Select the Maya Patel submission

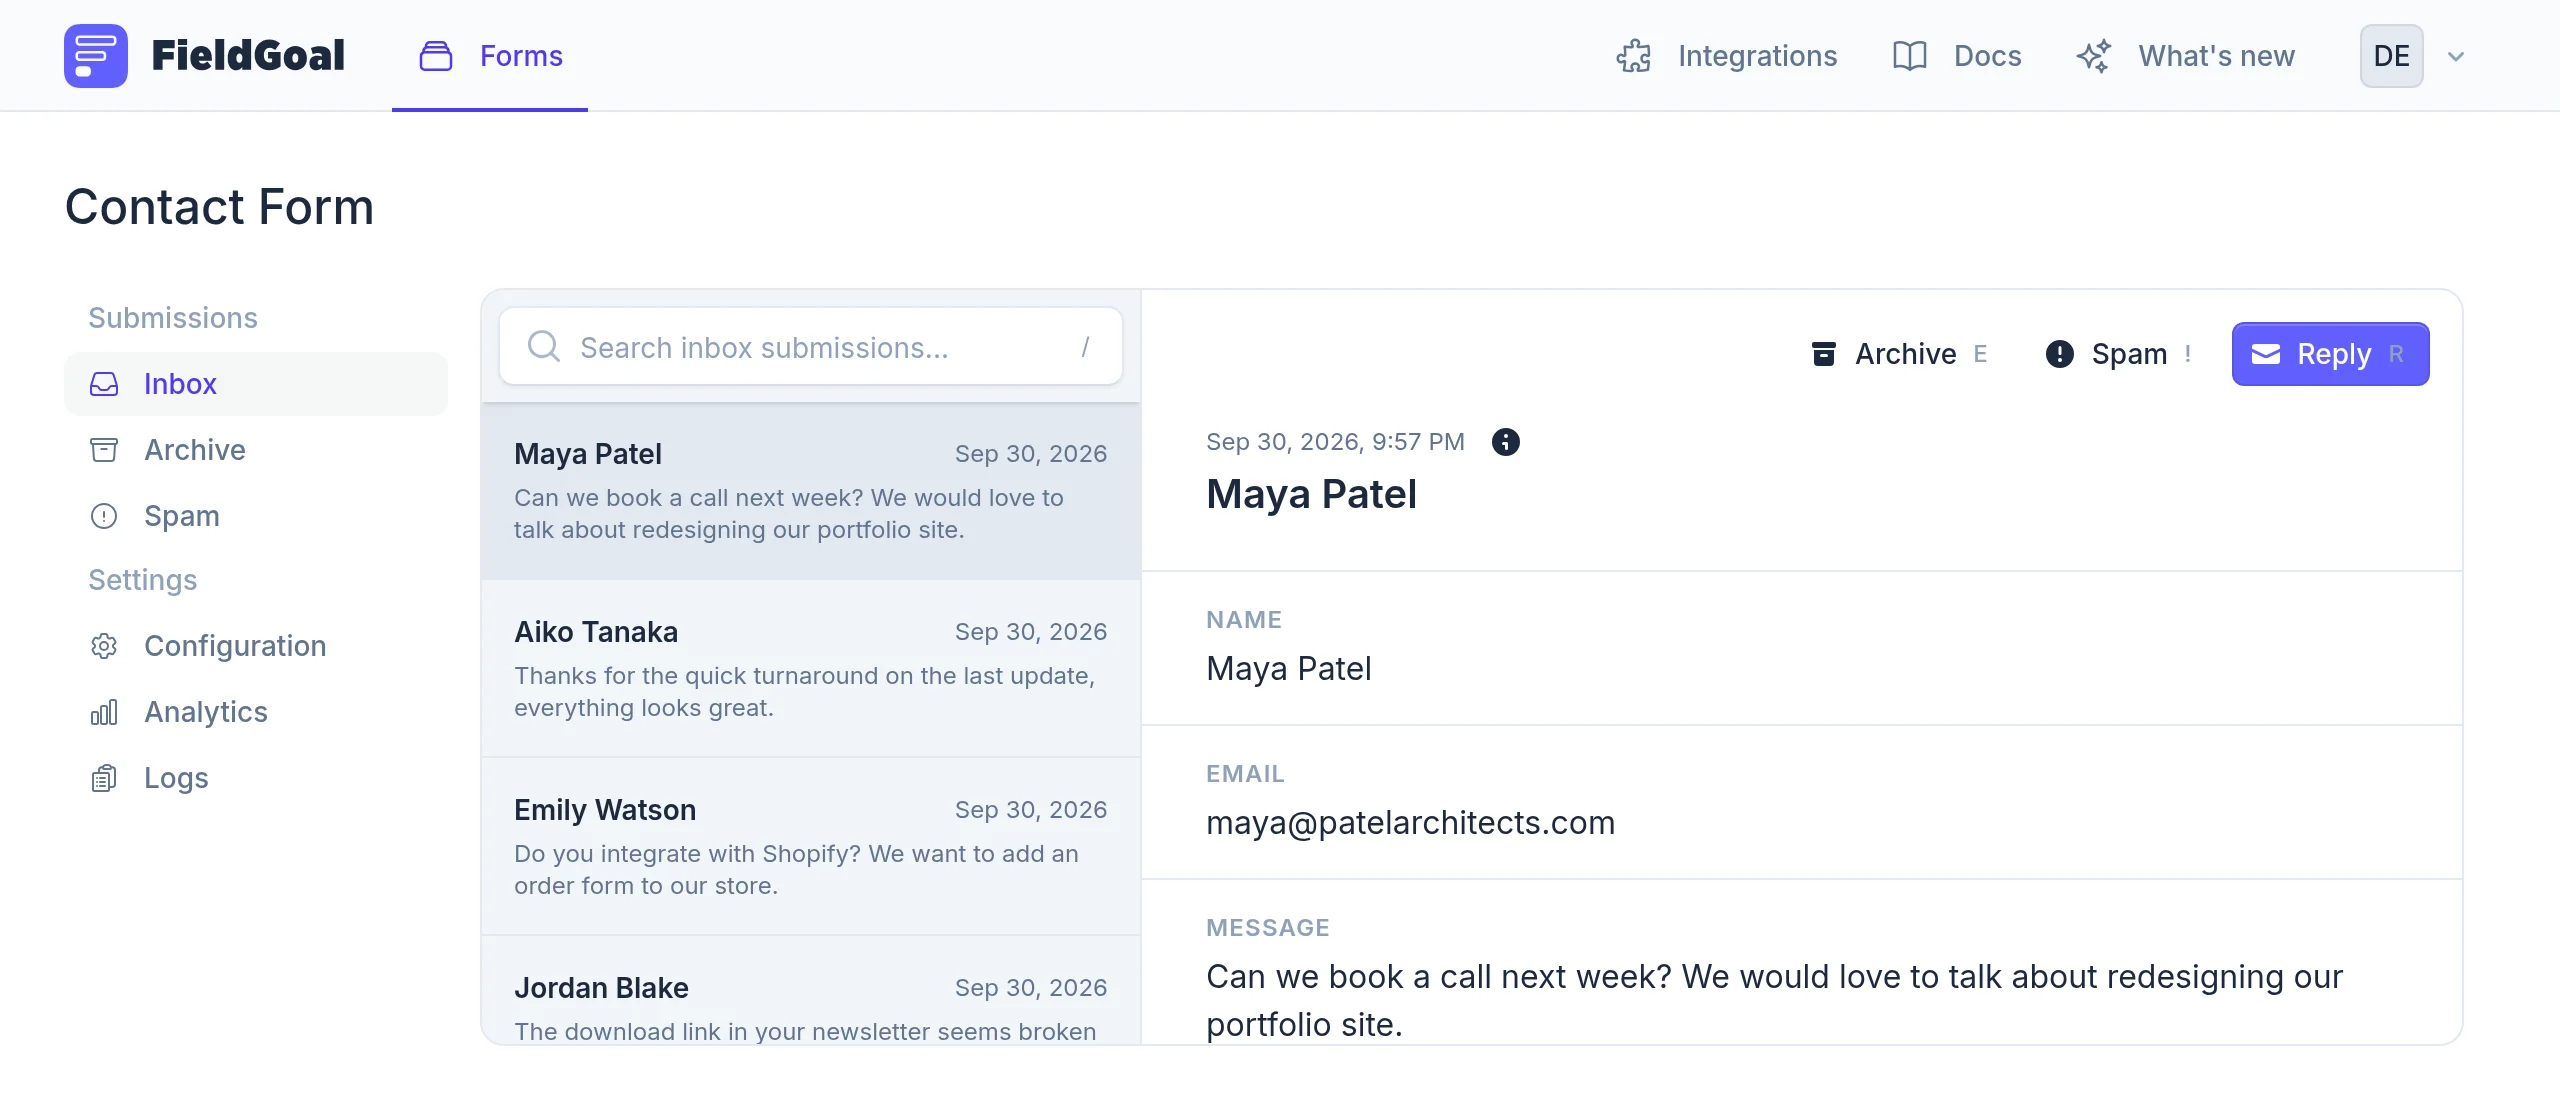[811, 491]
